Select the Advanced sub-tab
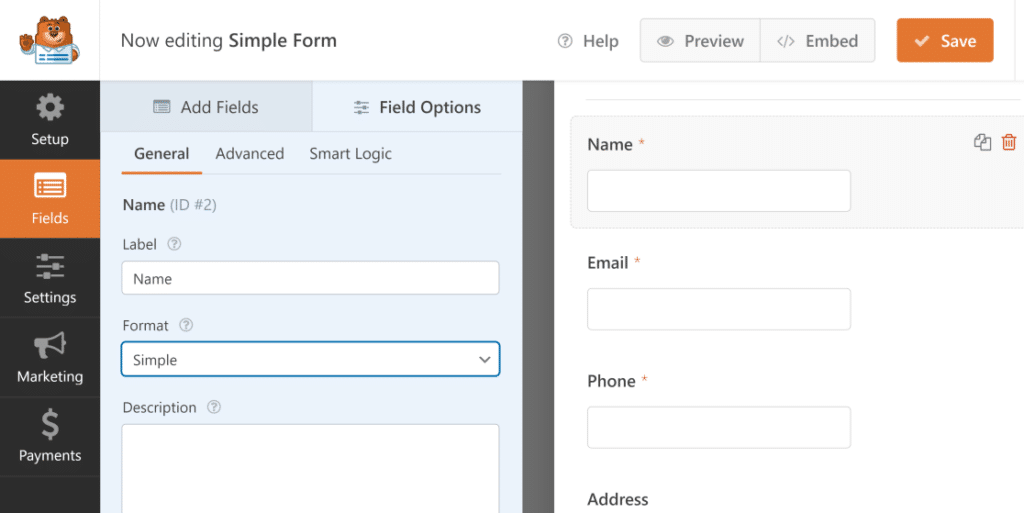Viewport: 1024px width, 513px height. 249,154
